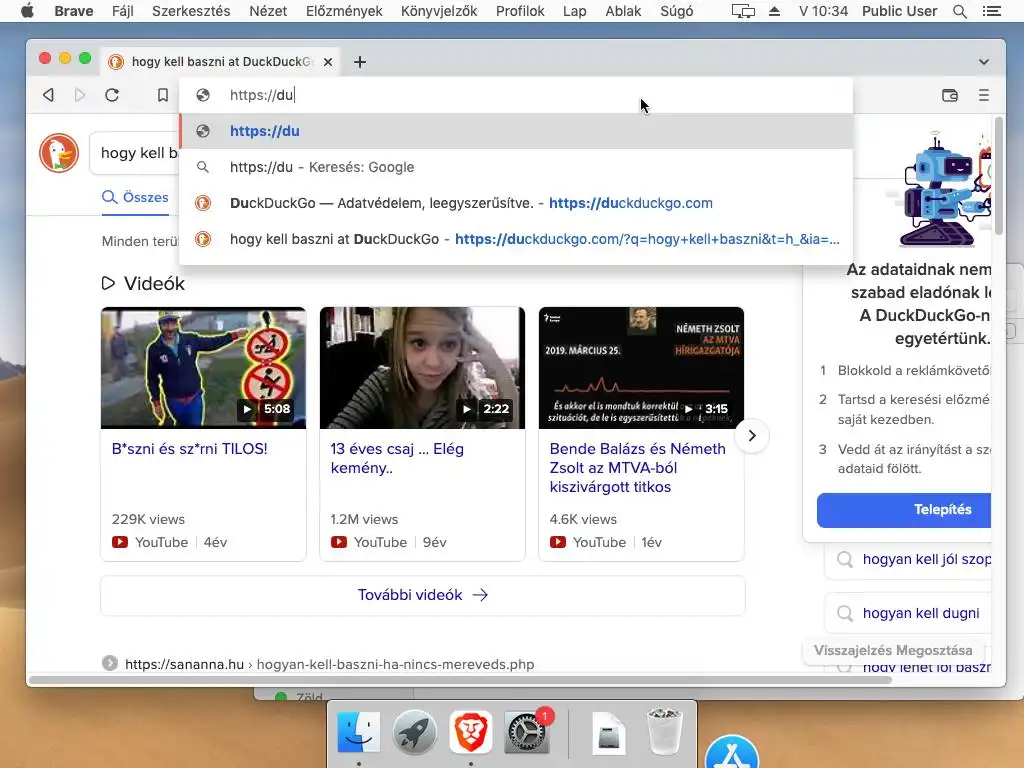Image resolution: width=1024 pixels, height=768 pixels.
Task: Open the 13 éves csaj ... Elég kemény.. link
Action: click(396, 458)
